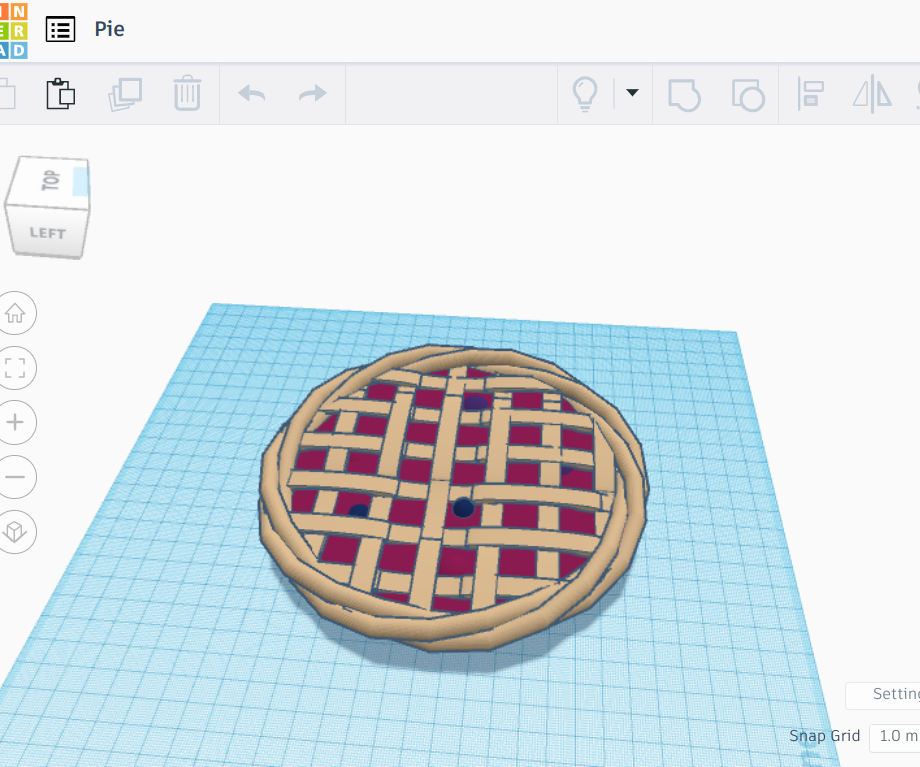Open the Settings panel
The width and height of the screenshot is (920, 767).
(893, 695)
